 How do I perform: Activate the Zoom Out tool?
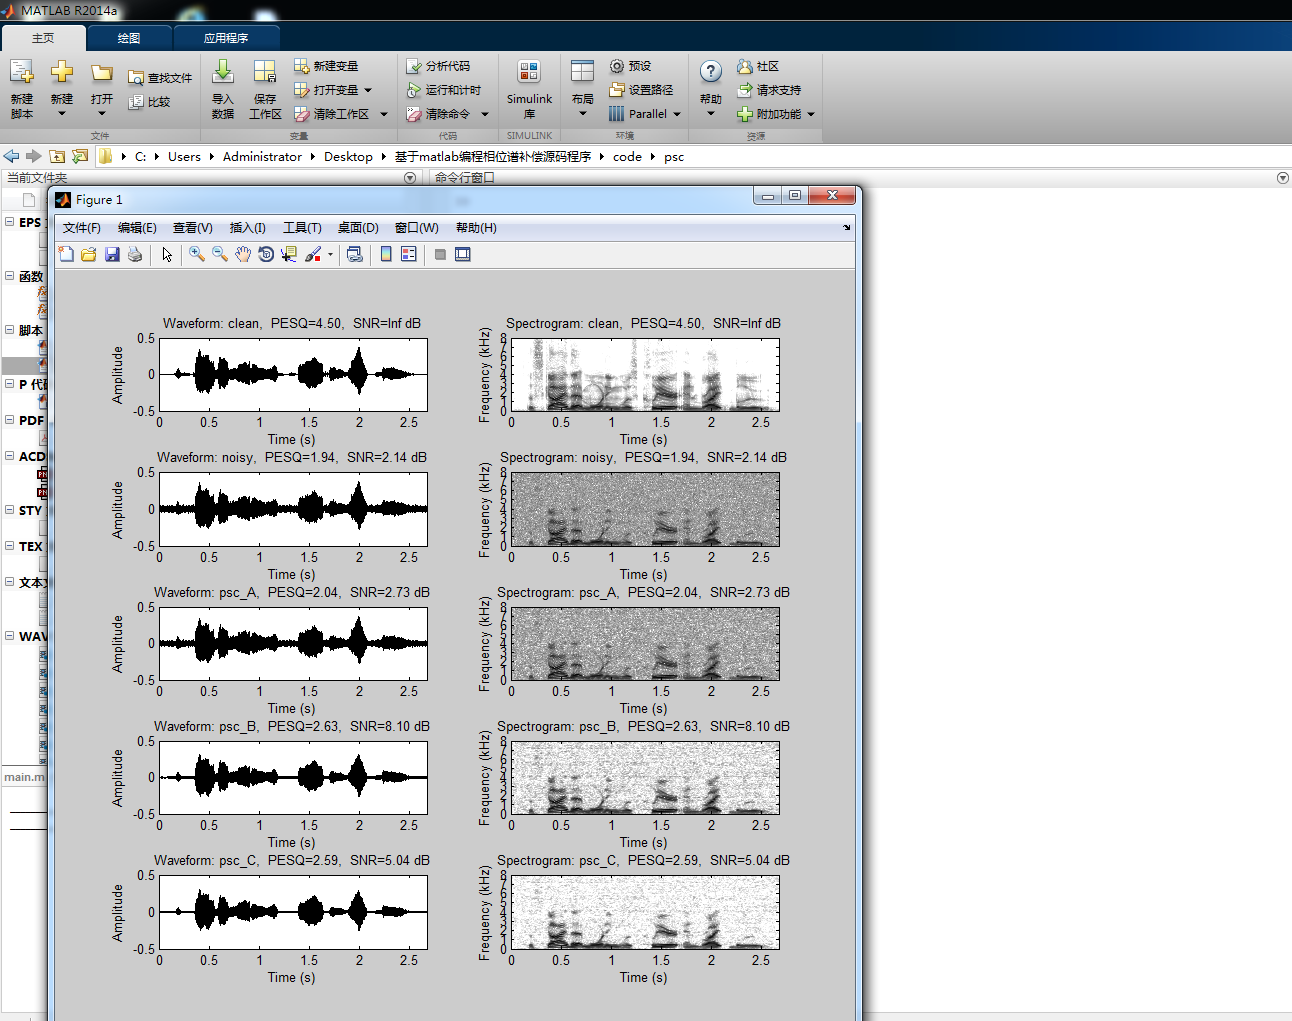[x=220, y=254]
